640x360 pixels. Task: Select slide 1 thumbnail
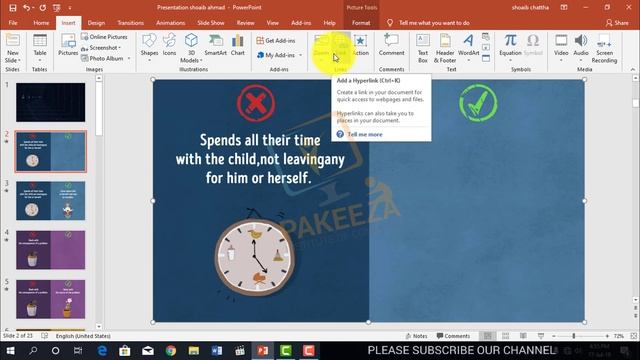click(51, 102)
